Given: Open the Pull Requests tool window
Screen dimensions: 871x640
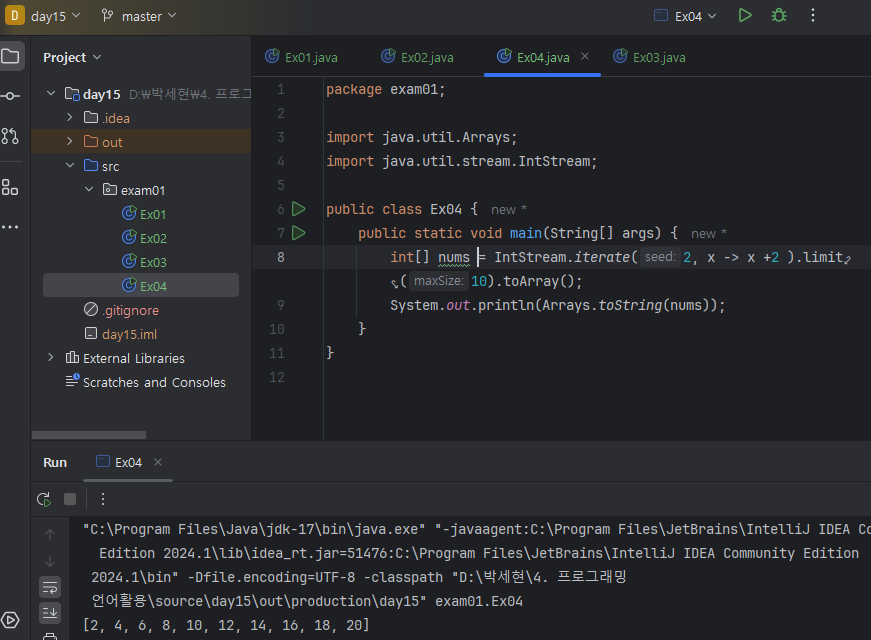Looking at the screenshot, I should point(10,136).
